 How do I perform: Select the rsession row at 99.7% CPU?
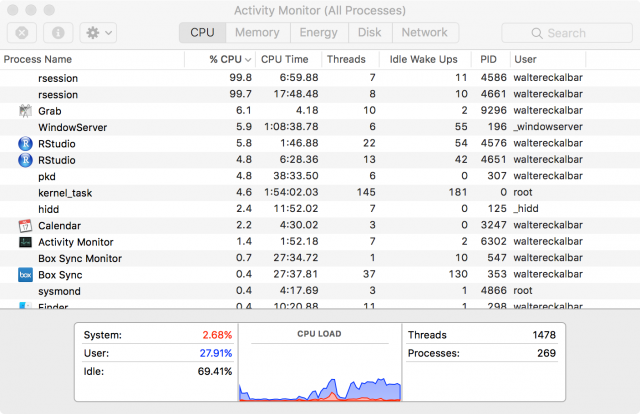320,94
